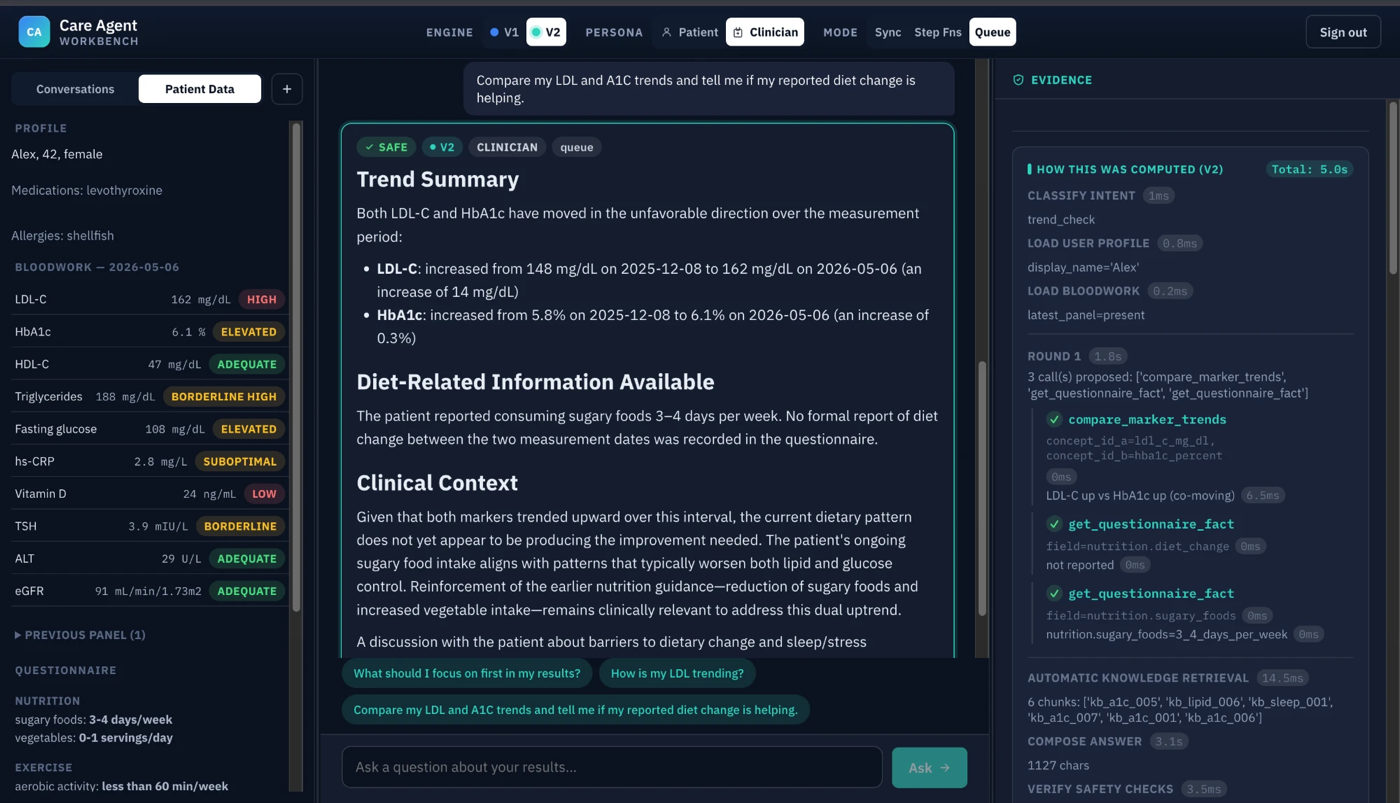Click checkmark icon for get_questionnaire_fact sugary_foods
The width and height of the screenshot is (1400, 803).
[x=1054, y=593]
